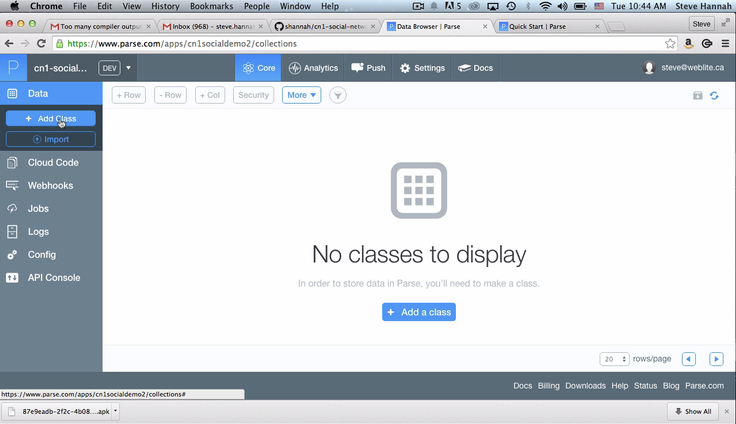Click the blue Add a class button
This screenshot has height=424, width=736.
[419, 312]
